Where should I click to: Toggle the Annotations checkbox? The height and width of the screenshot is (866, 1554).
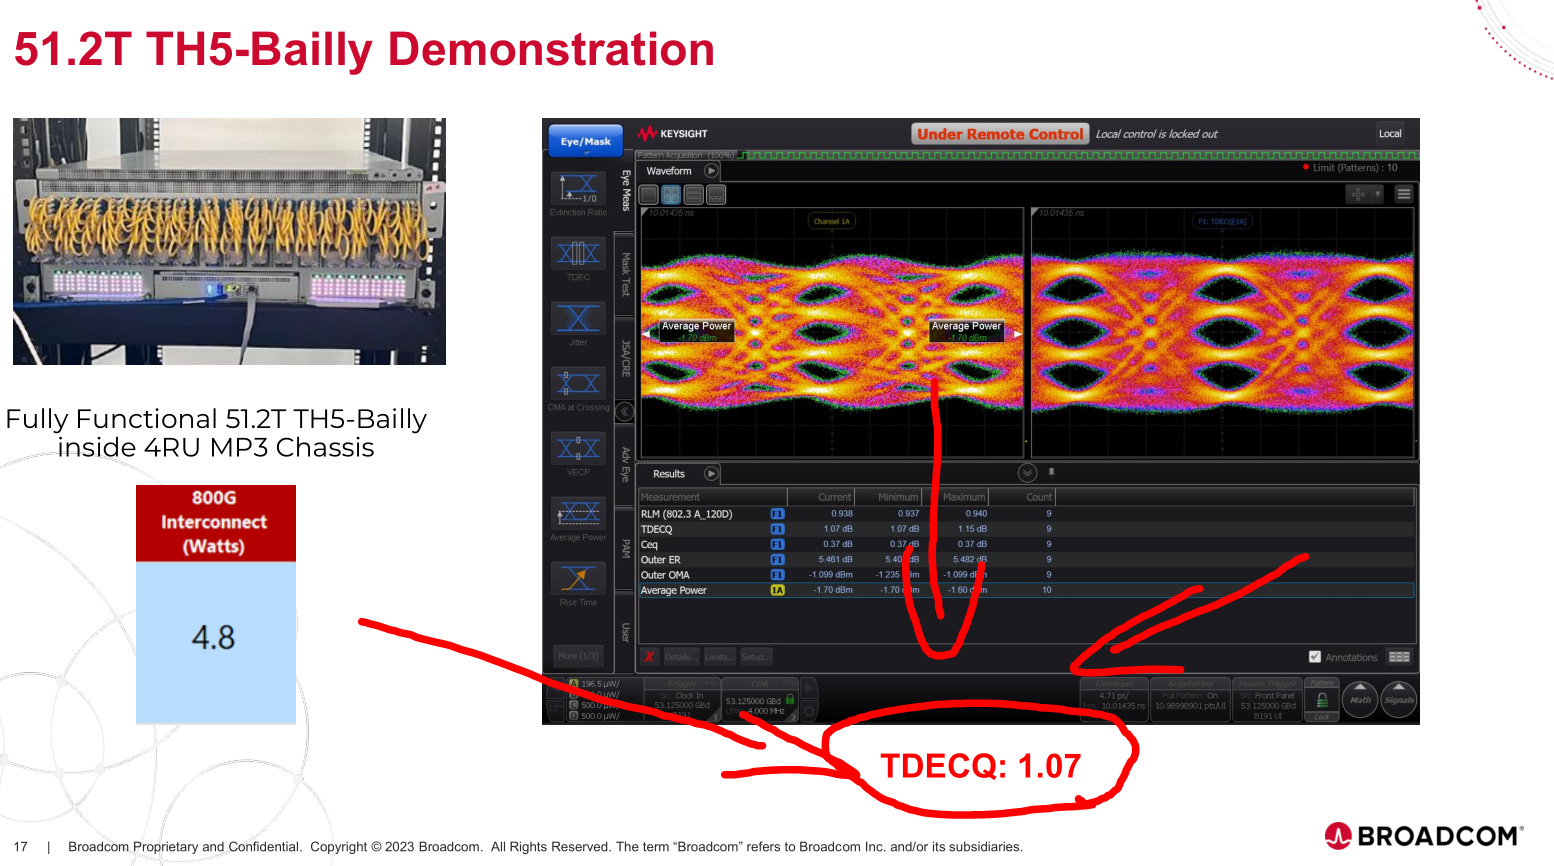click(x=1315, y=657)
